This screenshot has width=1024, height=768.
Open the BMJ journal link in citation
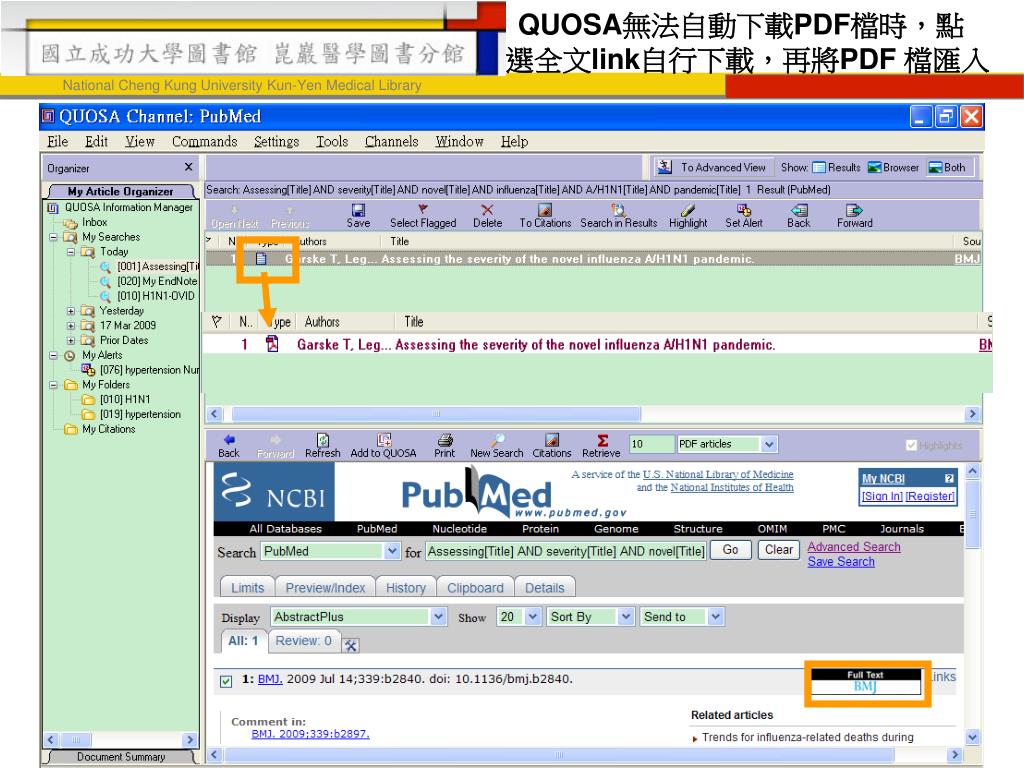[270, 679]
